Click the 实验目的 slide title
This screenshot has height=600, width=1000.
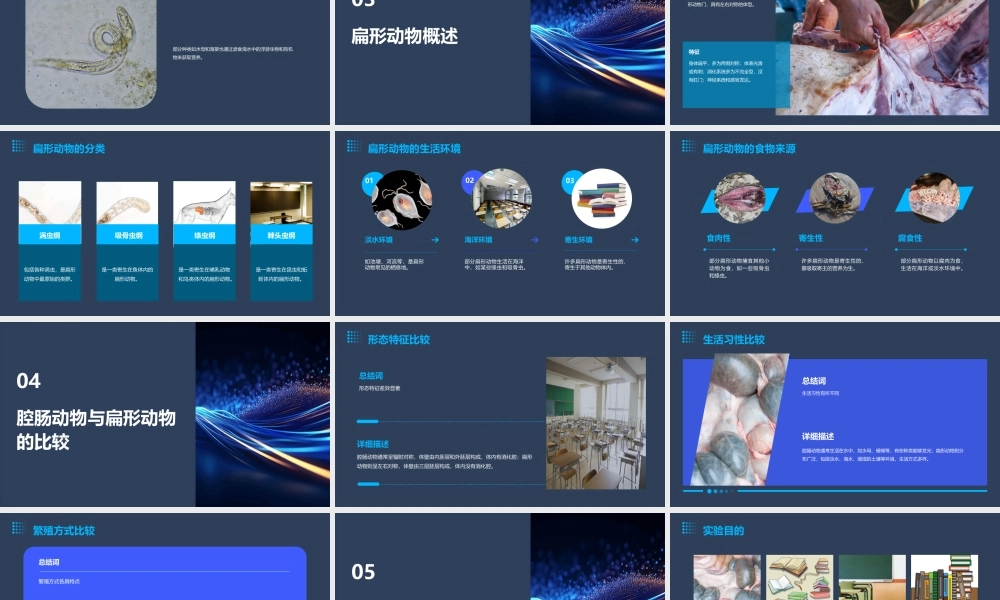point(723,530)
